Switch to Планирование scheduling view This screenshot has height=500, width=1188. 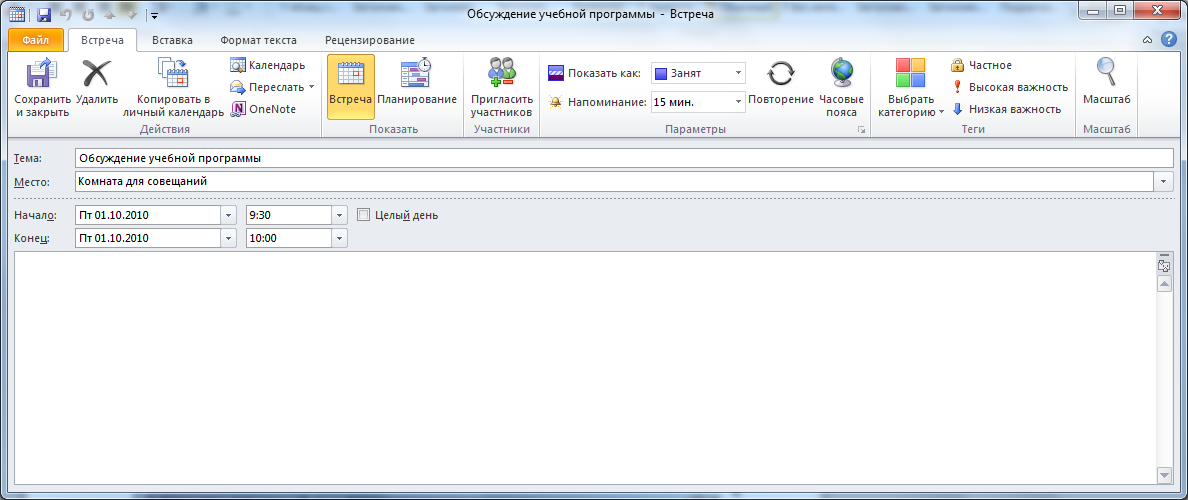click(417, 86)
